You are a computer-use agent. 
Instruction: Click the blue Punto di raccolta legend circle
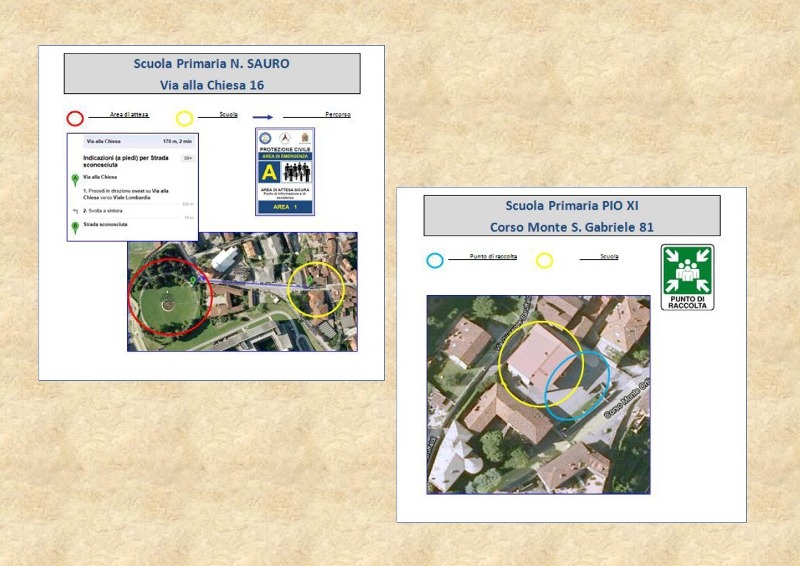click(434, 261)
